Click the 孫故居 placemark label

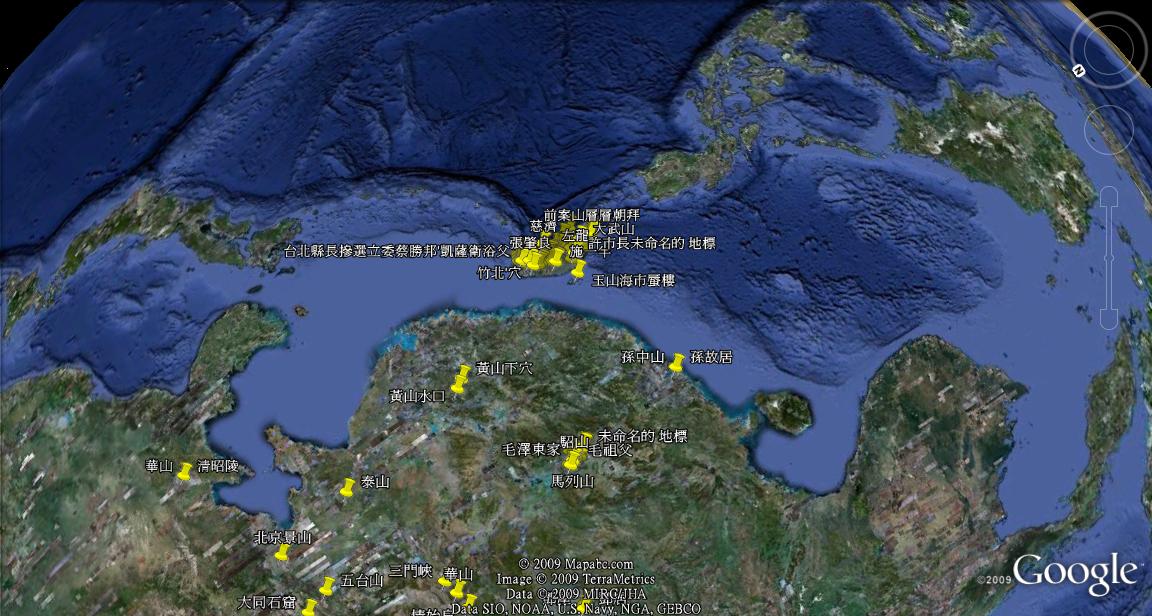pyautogui.click(x=711, y=357)
